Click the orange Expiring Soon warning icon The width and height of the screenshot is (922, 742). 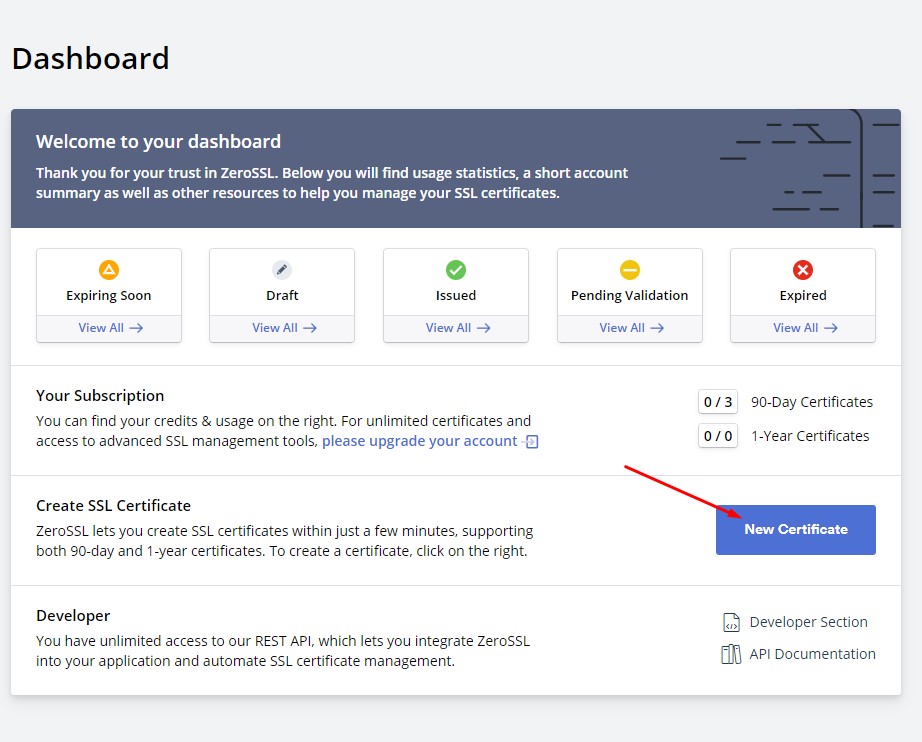(109, 270)
